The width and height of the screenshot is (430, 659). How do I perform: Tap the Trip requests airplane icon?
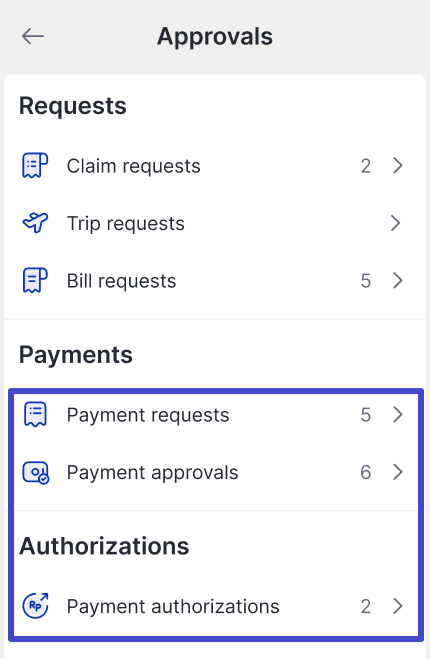click(x=35, y=223)
